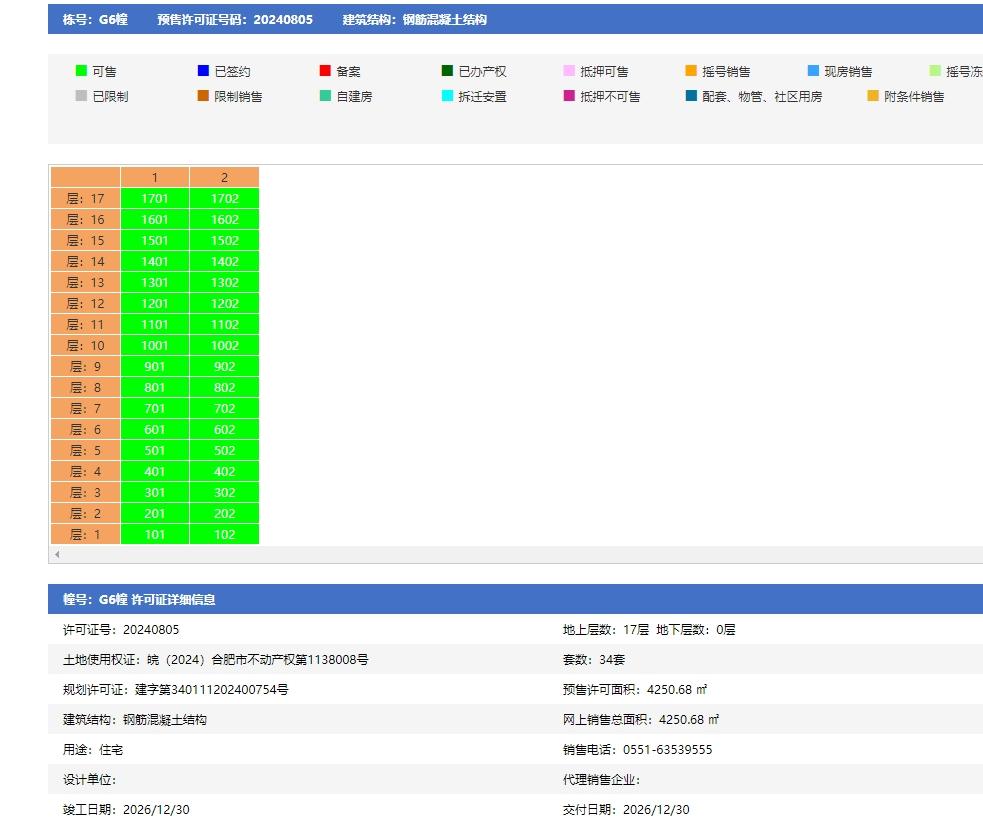The height and width of the screenshot is (818, 983).
Task: Select unit 1502
Action: point(224,241)
